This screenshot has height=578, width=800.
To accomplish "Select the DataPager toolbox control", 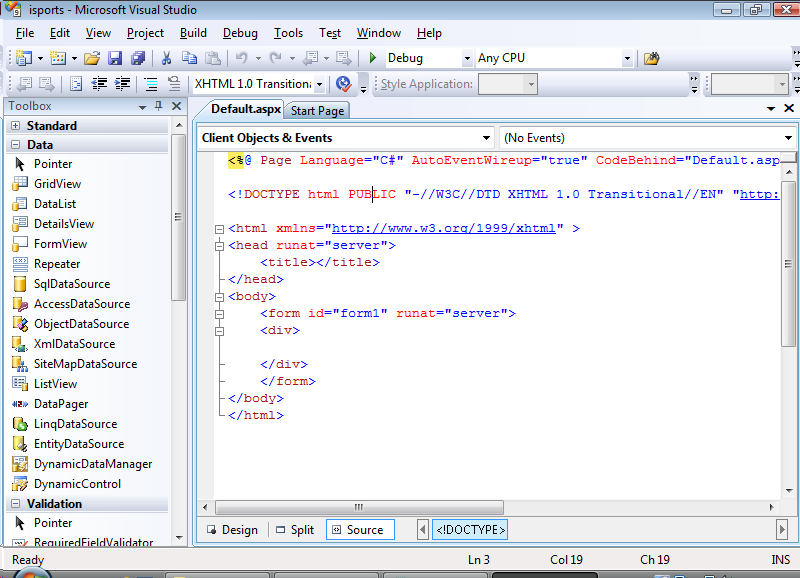I will [61, 404].
